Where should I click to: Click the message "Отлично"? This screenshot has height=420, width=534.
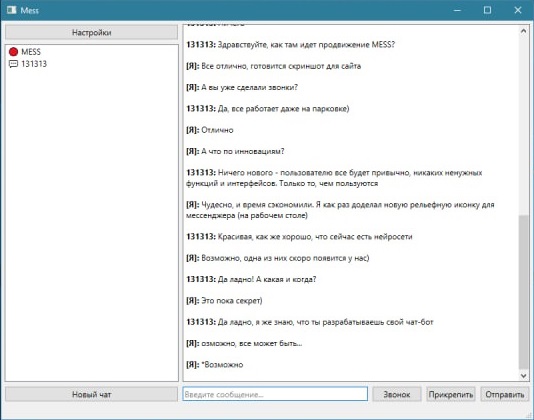point(209,130)
